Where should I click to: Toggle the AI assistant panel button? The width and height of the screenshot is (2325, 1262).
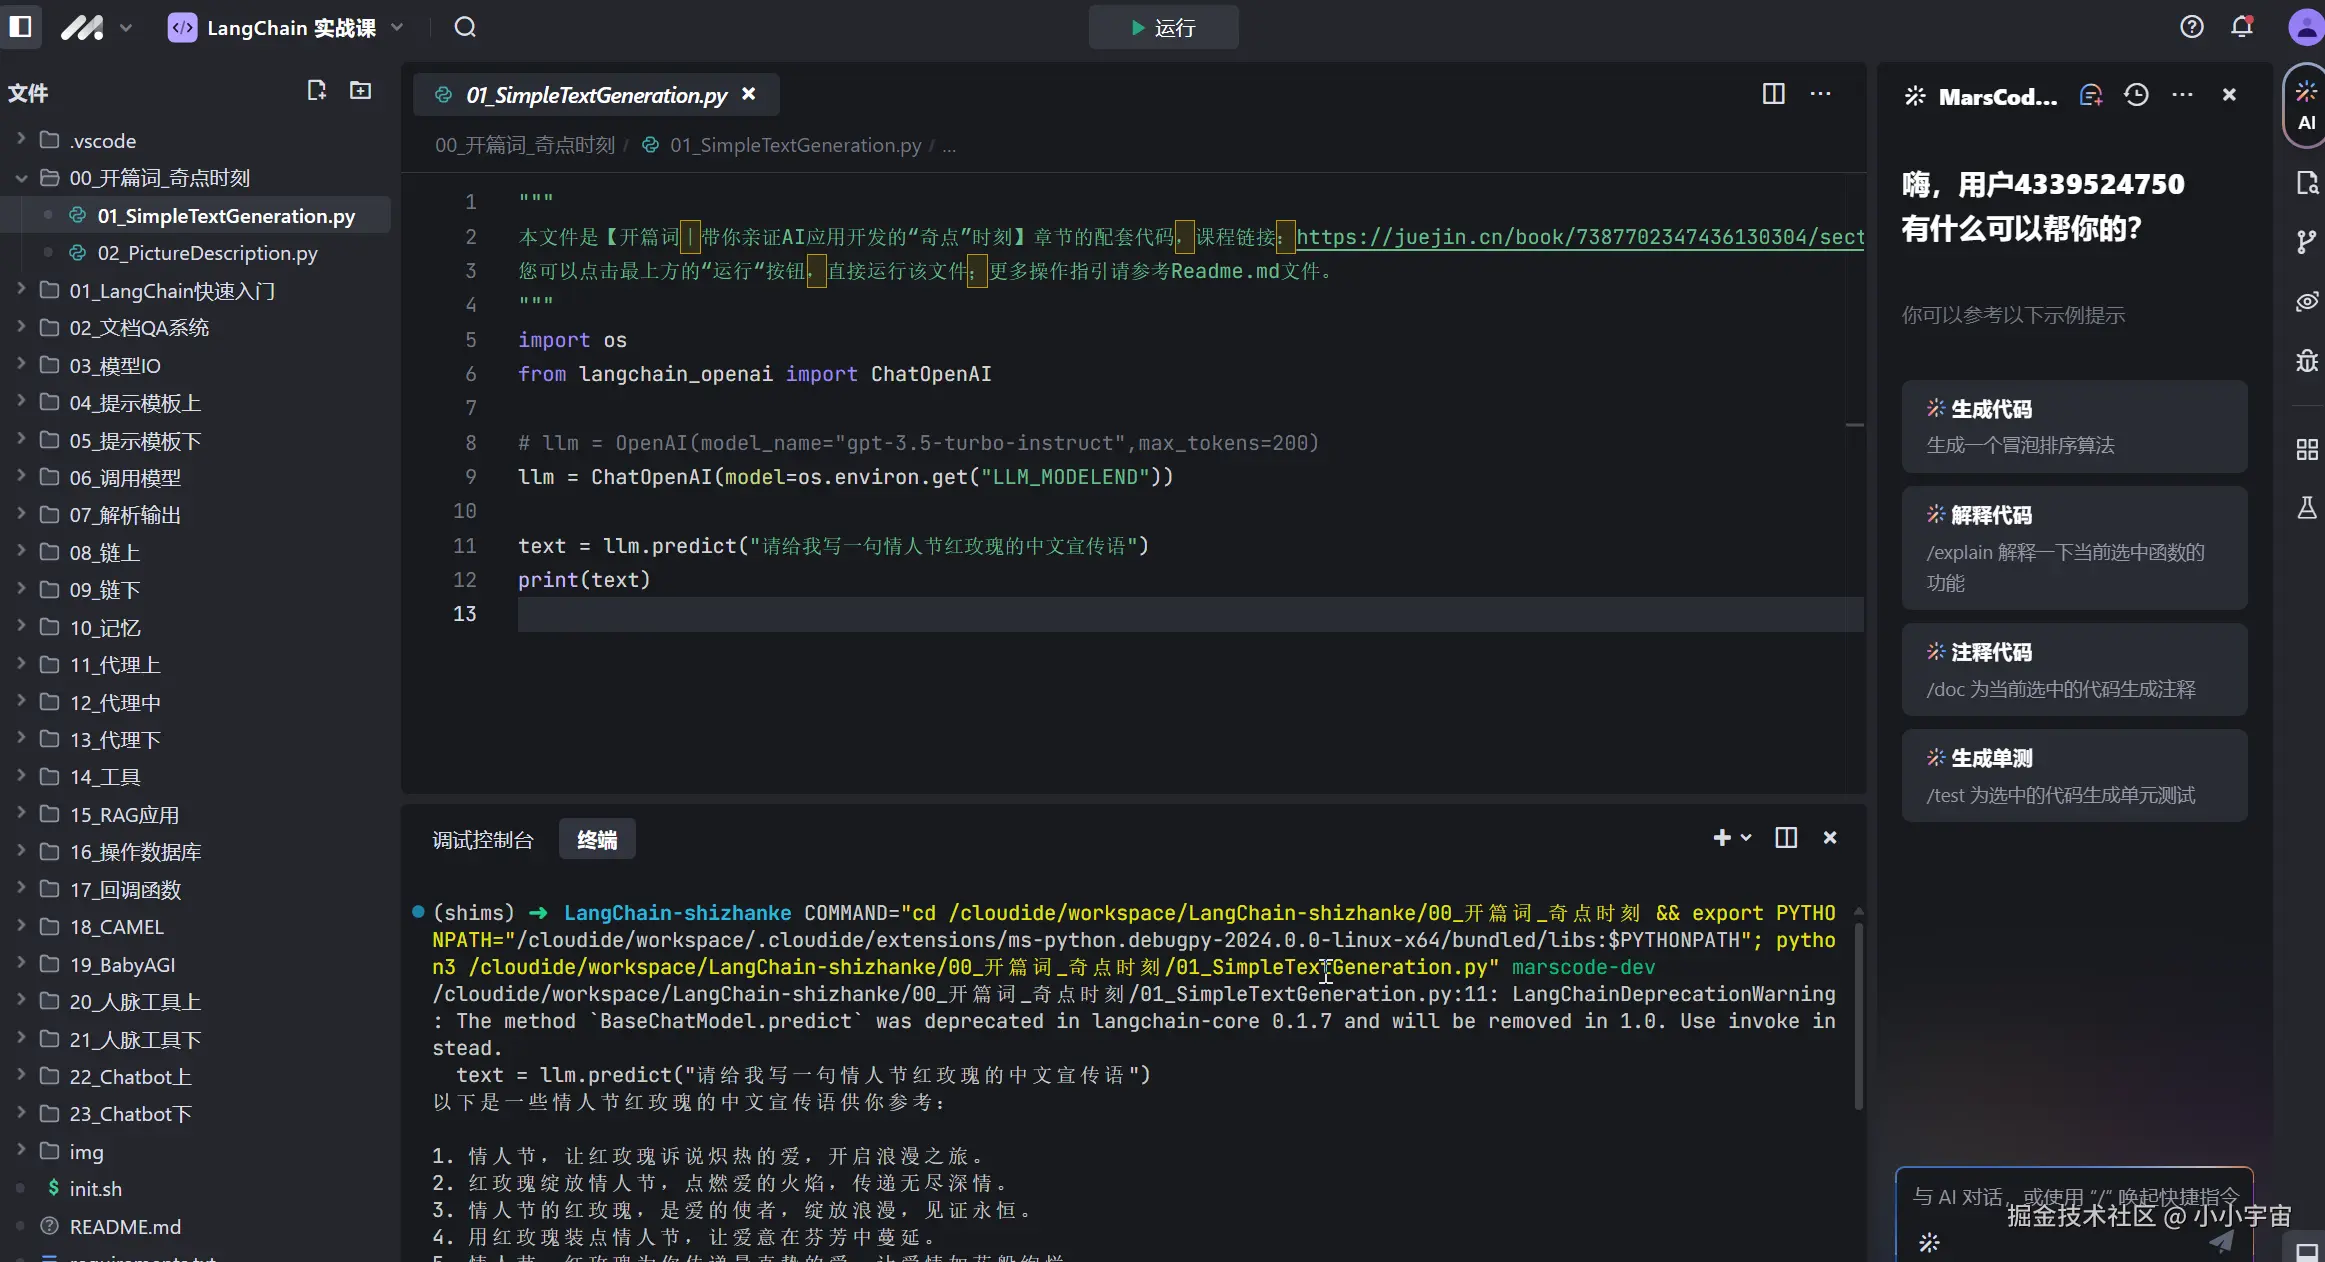point(2306,106)
